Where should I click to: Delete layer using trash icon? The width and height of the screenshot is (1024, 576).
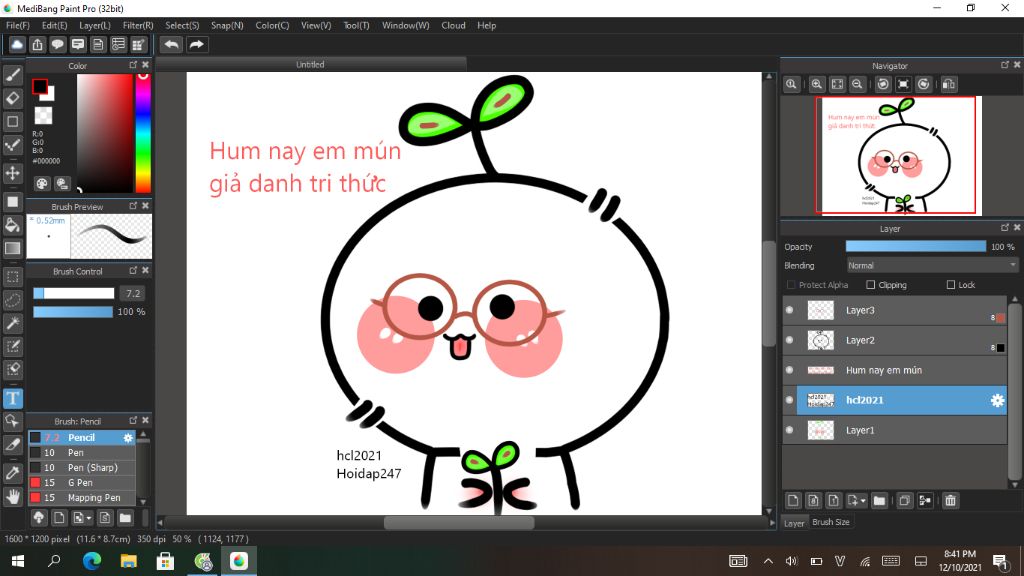pos(950,500)
